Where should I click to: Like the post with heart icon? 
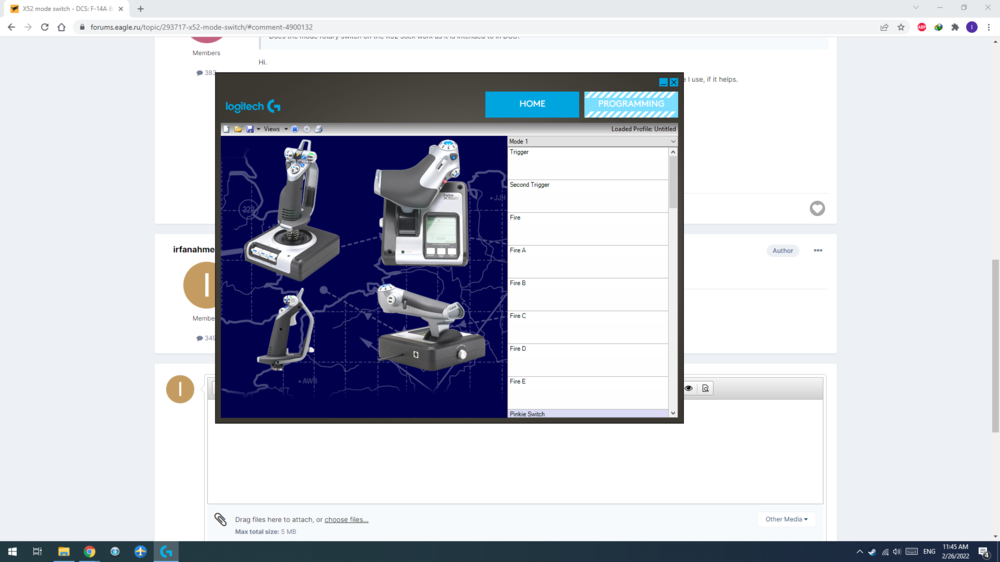tap(817, 208)
